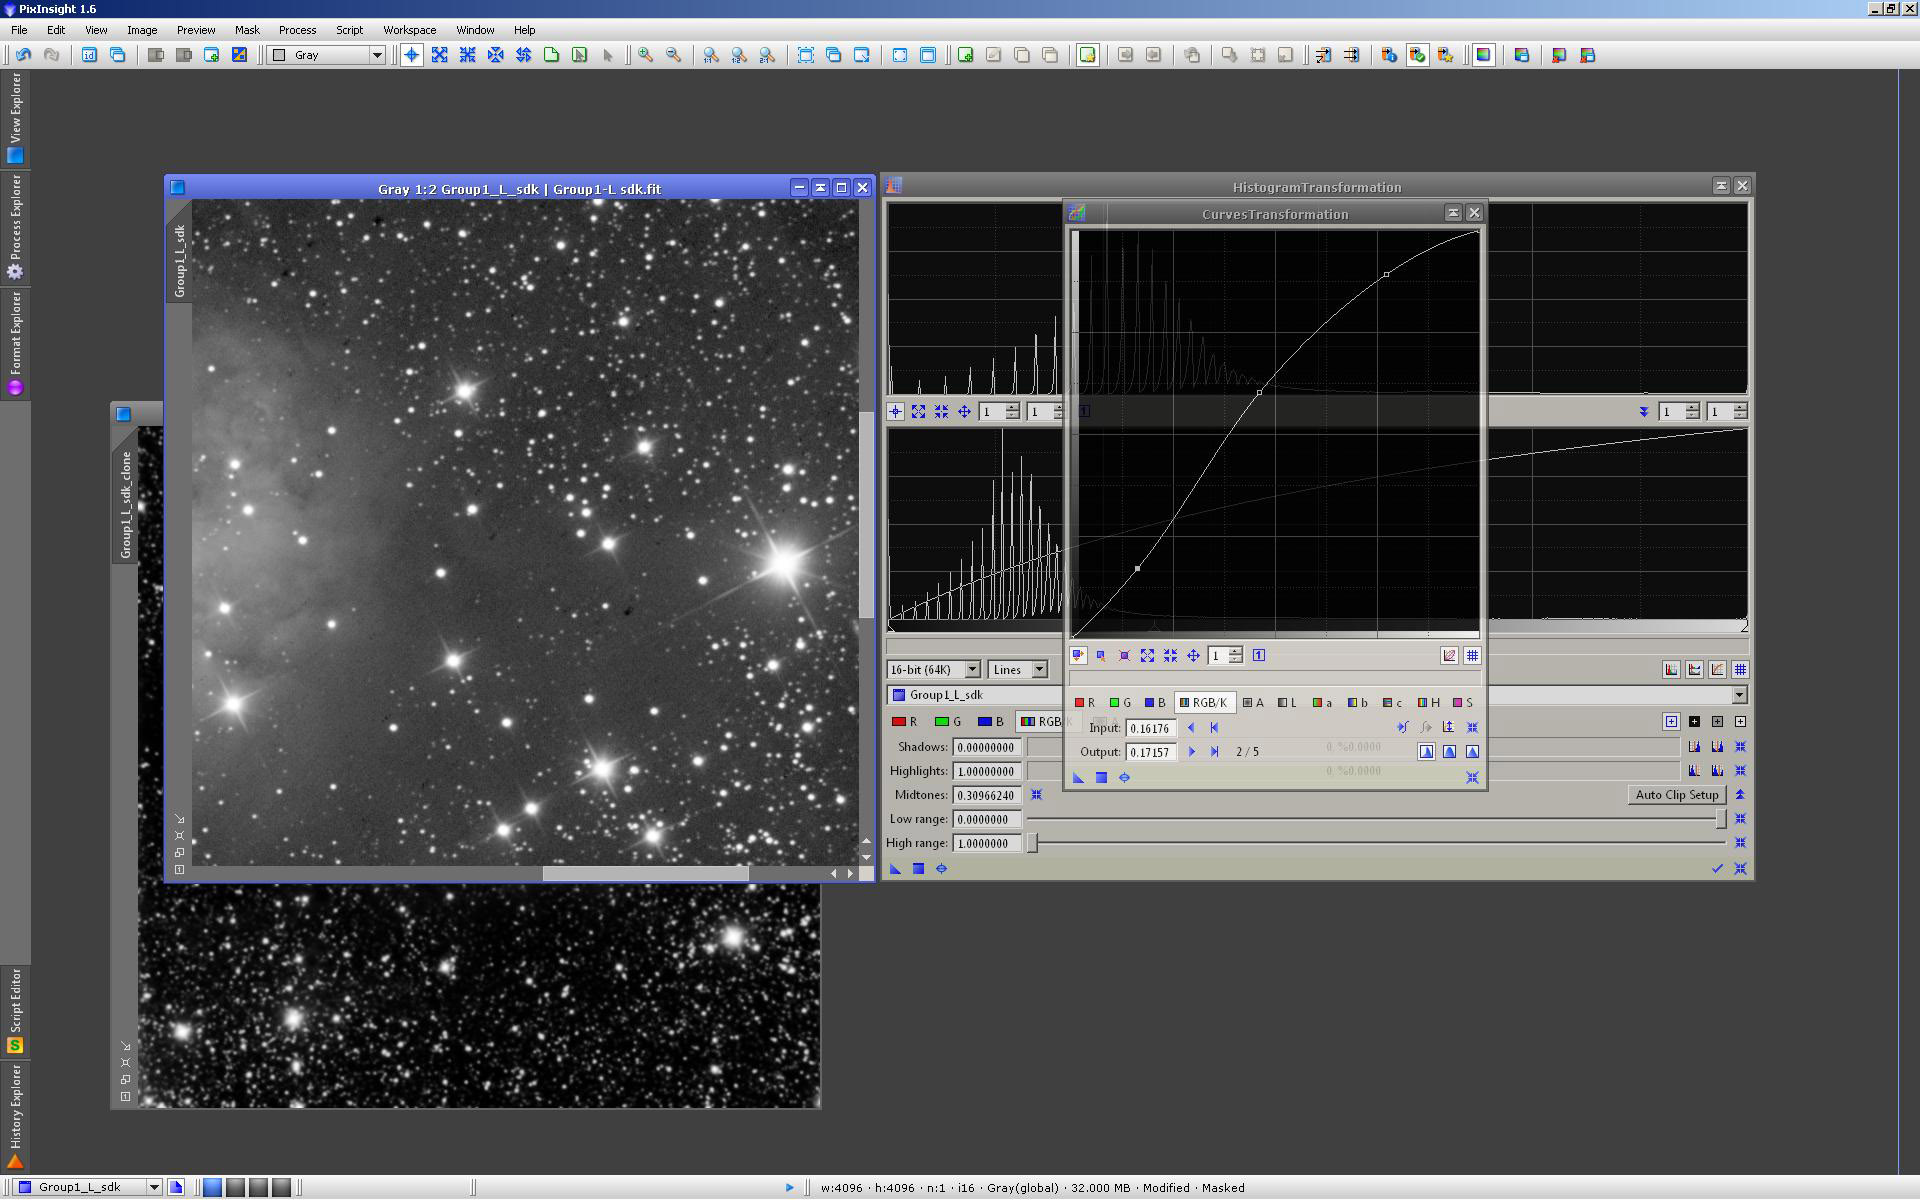Viewport: 1920px width, 1200px height.
Task: Shade the HistogramTransformation window title button
Action: coord(1721,186)
